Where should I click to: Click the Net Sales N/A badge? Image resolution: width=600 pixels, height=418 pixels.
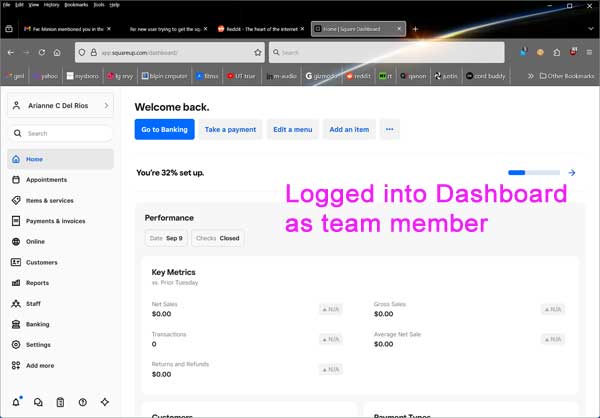point(331,309)
